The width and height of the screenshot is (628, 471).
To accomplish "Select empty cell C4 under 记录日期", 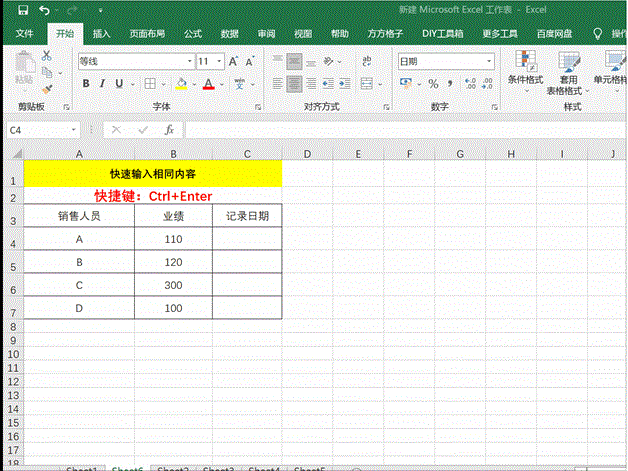I will click(x=247, y=239).
